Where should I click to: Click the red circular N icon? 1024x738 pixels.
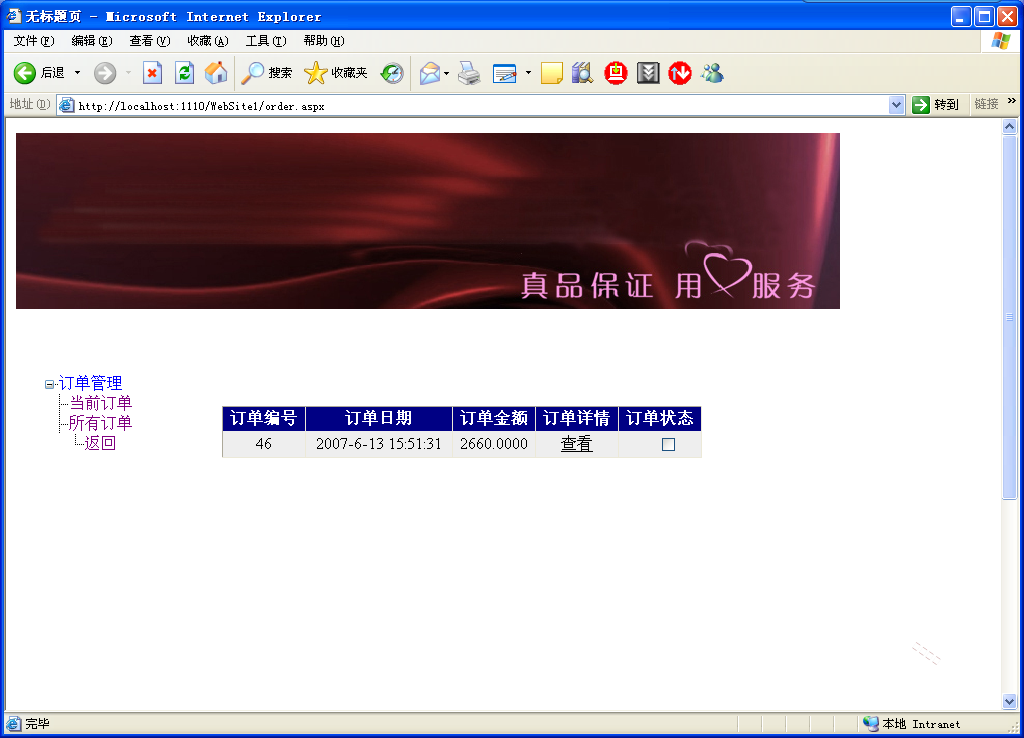(680, 72)
